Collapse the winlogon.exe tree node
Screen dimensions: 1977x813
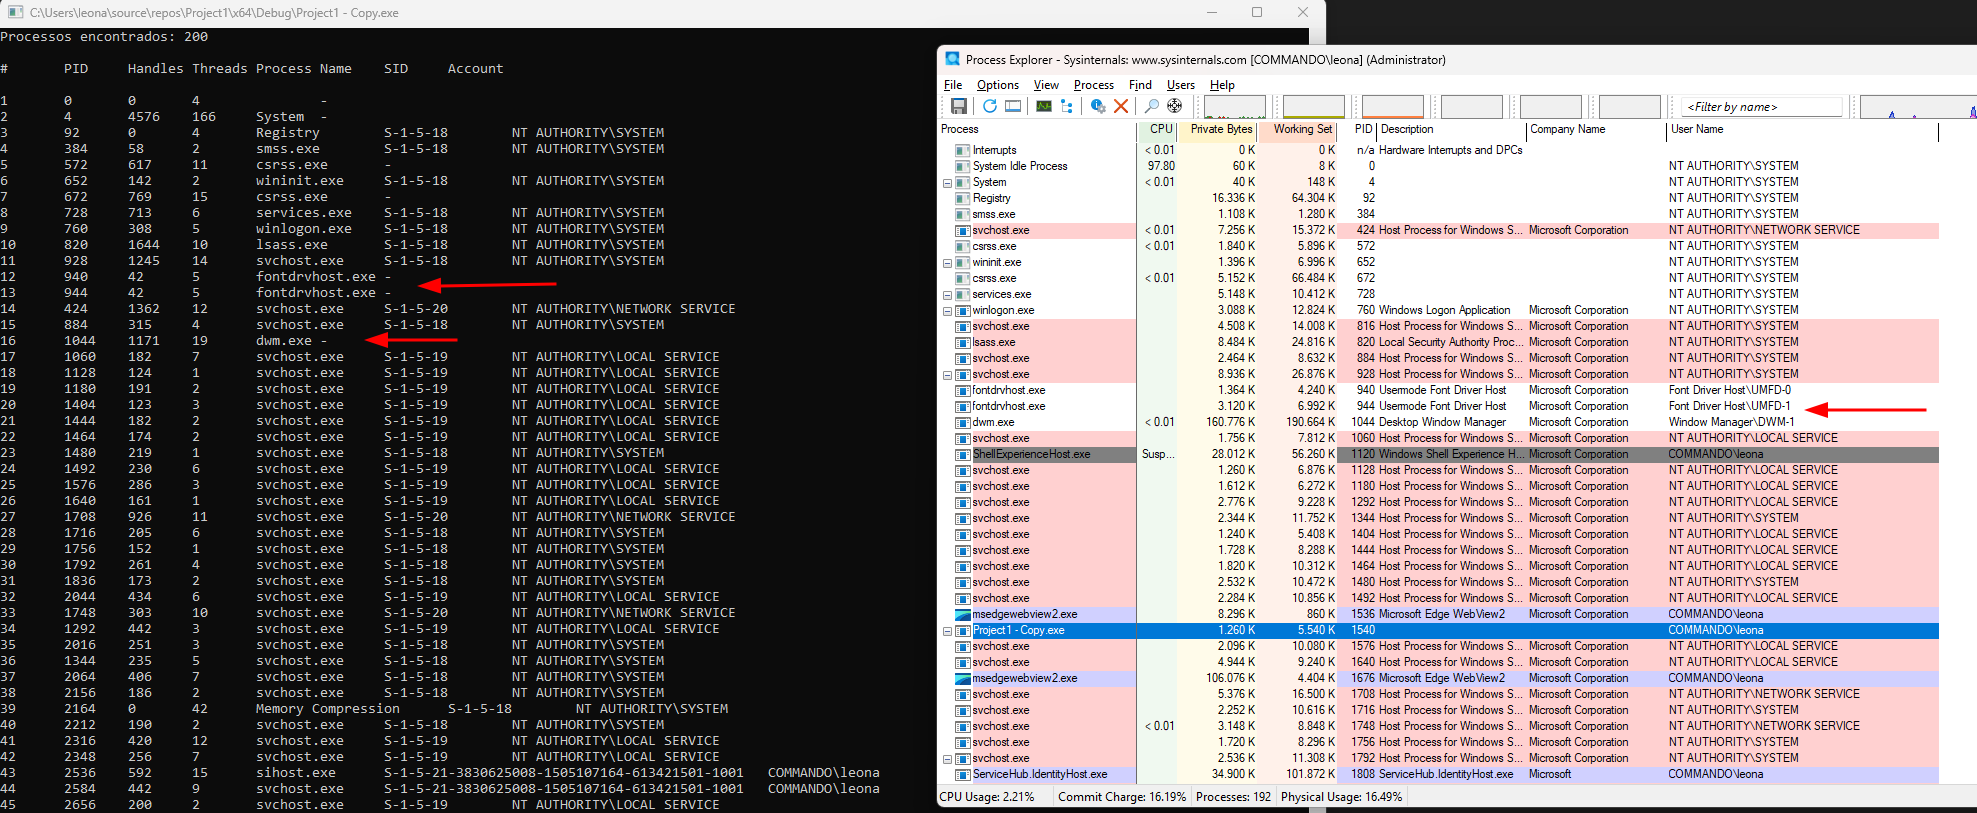point(947,311)
